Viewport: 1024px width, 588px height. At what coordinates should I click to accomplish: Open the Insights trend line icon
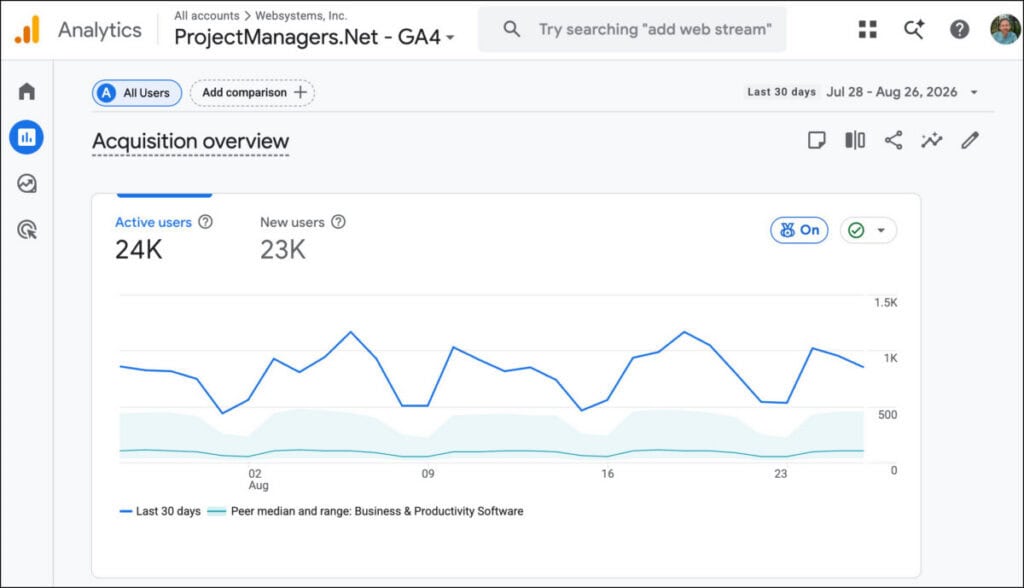click(x=932, y=140)
